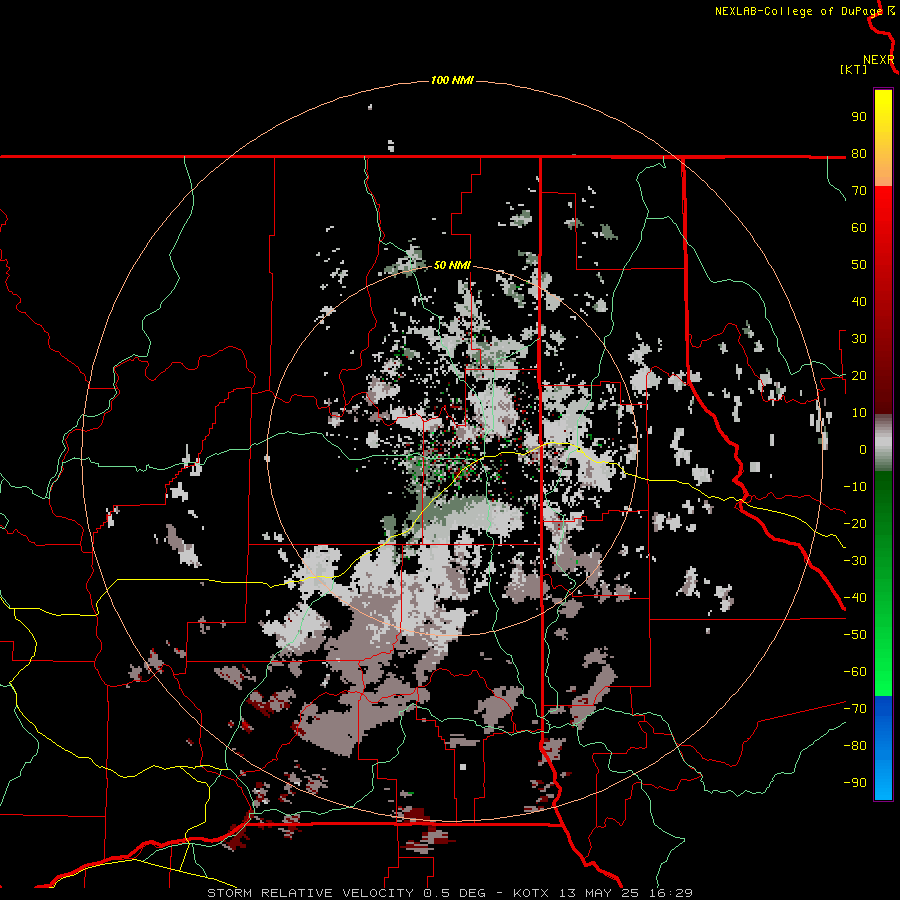The width and height of the screenshot is (900, 900).
Task: Click the KT units label above color scale
Action: tap(854, 69)
